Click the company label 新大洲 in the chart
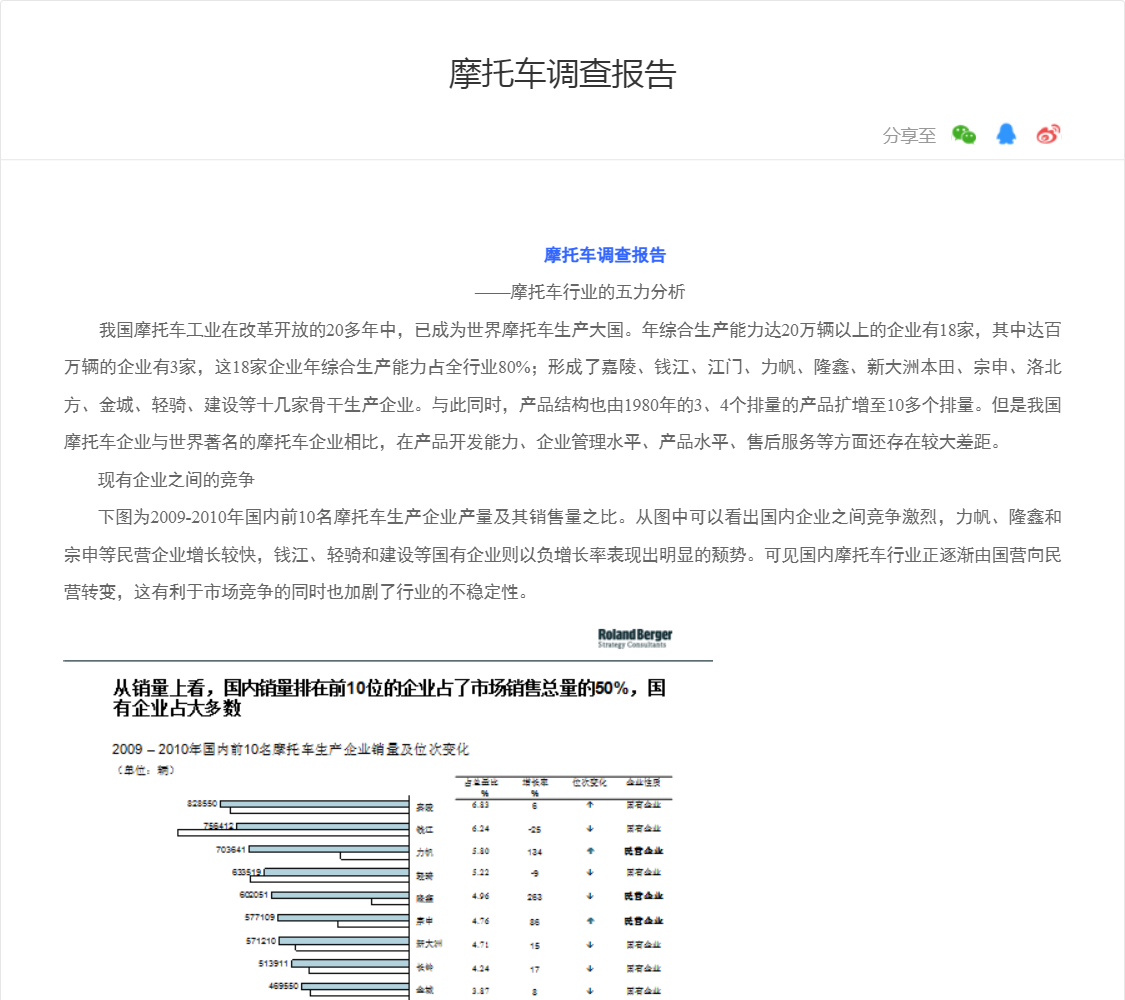Viewport: 1125px width, 1000px height. 429,944
